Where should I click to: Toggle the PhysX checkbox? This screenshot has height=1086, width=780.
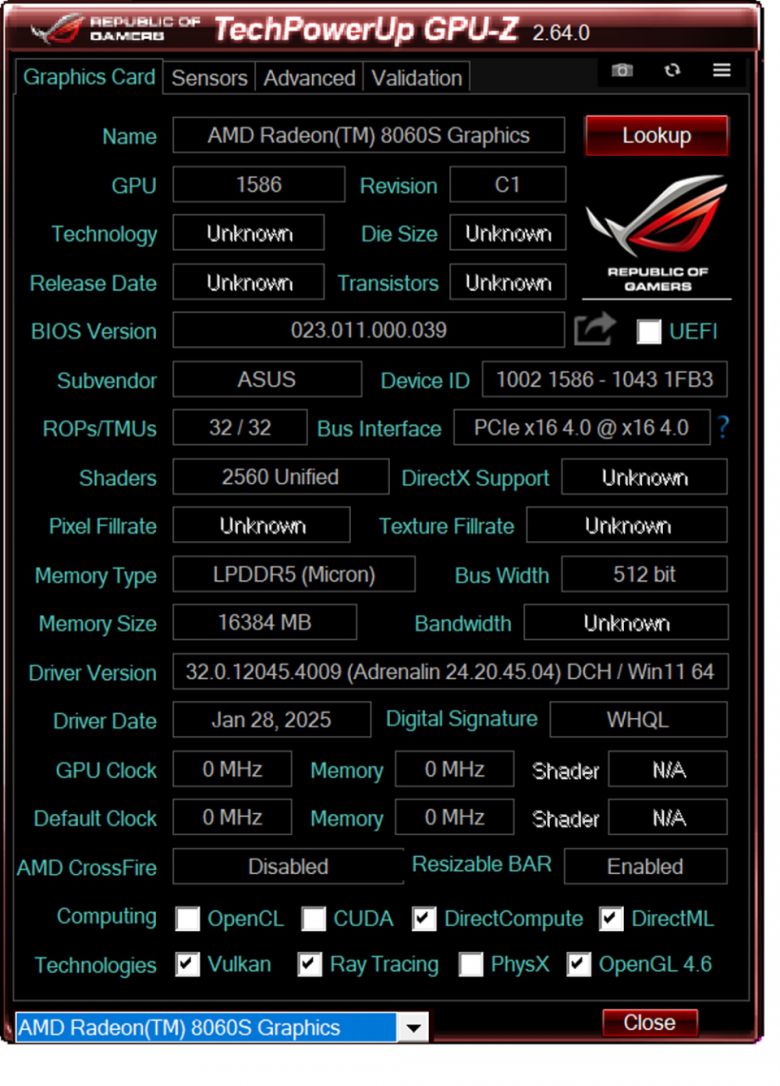tap(471, 964)
